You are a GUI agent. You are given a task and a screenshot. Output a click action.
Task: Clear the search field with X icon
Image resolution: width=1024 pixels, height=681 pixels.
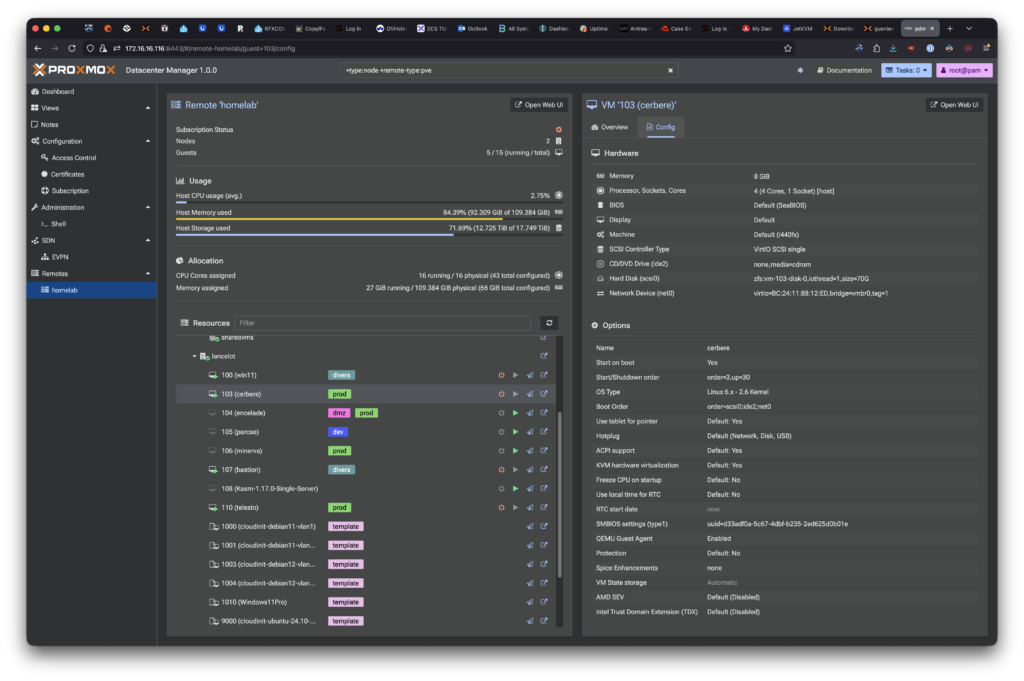click(x=670, y=71)
